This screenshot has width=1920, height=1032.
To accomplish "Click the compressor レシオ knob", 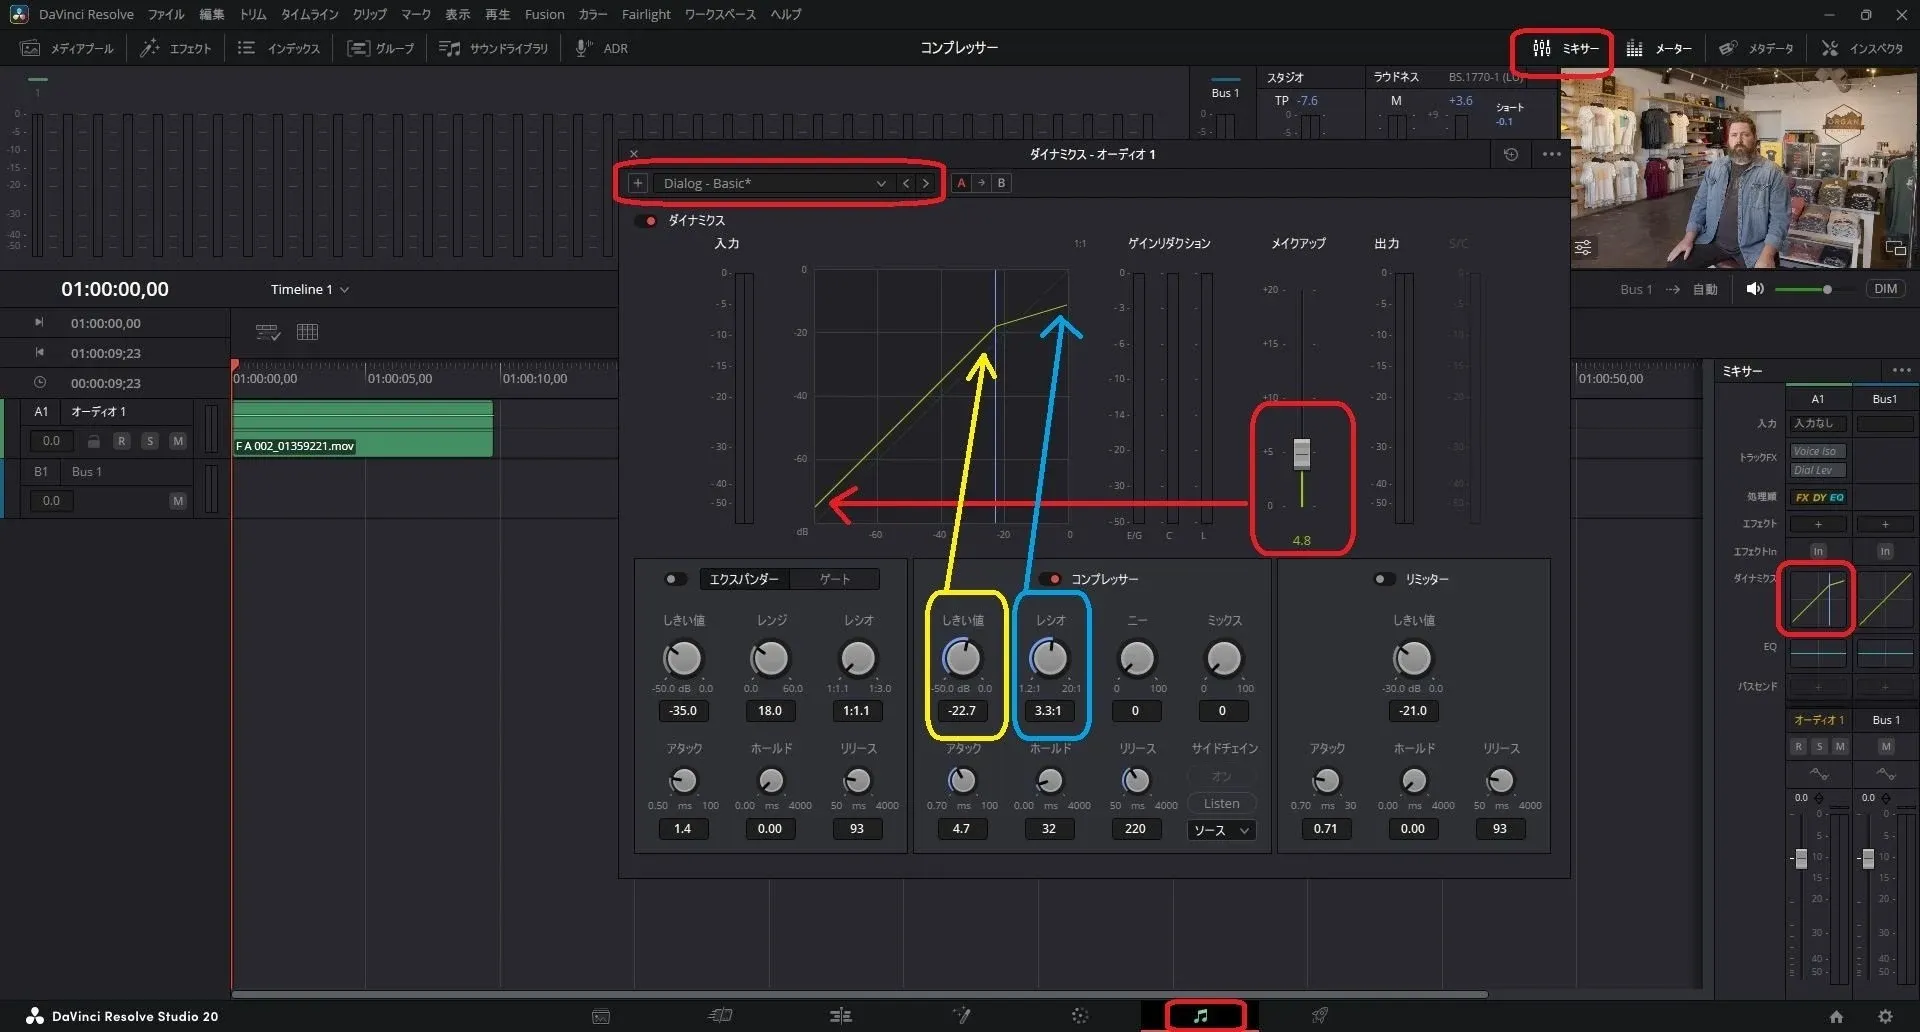I will (1049, 658).
